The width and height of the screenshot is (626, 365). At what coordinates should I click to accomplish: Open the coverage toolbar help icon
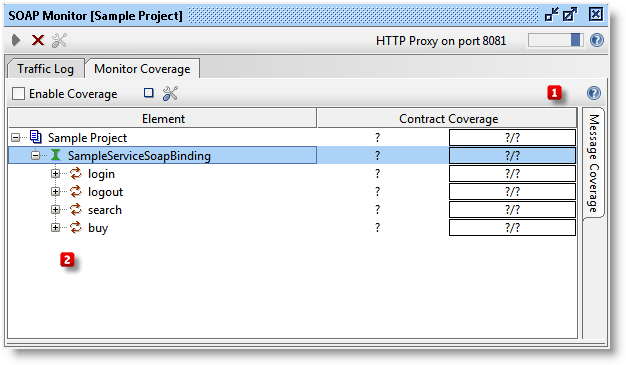point(594,93)
